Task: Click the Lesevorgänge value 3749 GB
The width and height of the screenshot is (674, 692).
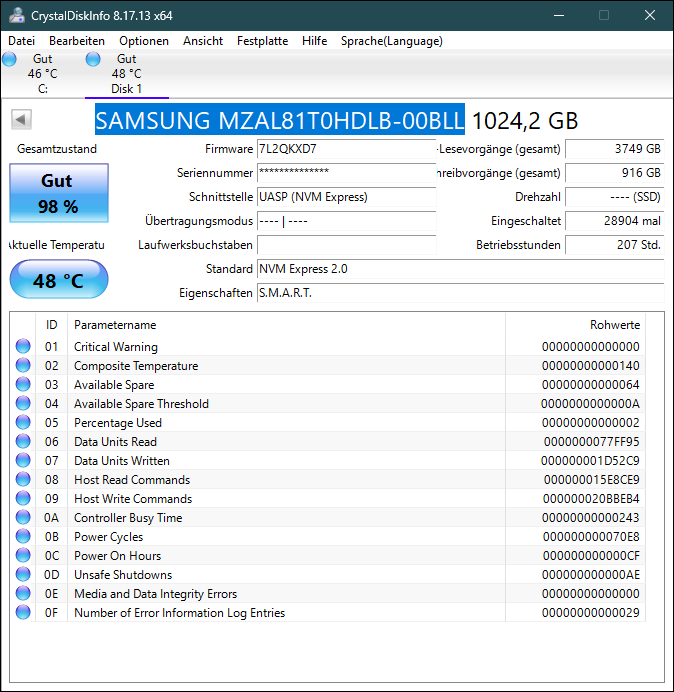Action: click(x=614, y=149)
